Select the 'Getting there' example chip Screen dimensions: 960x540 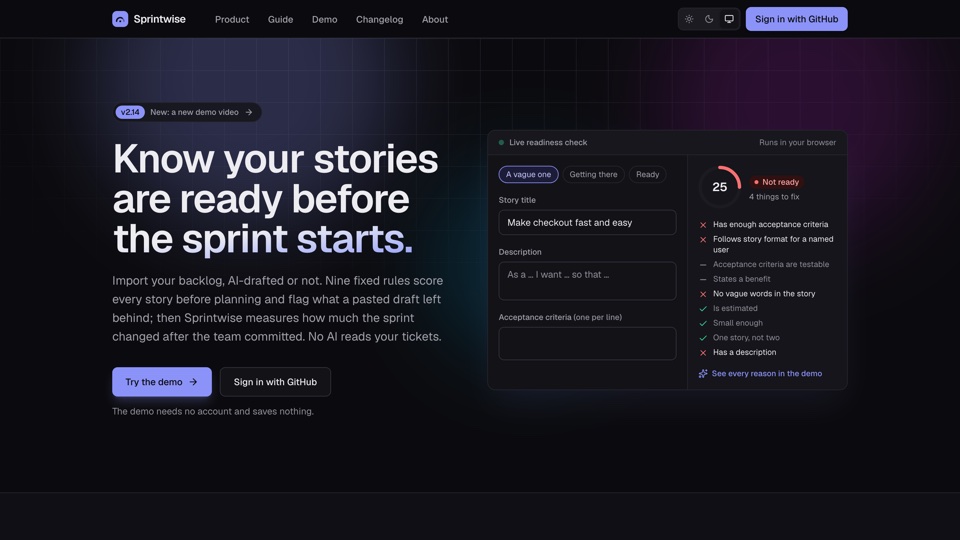pyautogui.click(x=593, y=174)
